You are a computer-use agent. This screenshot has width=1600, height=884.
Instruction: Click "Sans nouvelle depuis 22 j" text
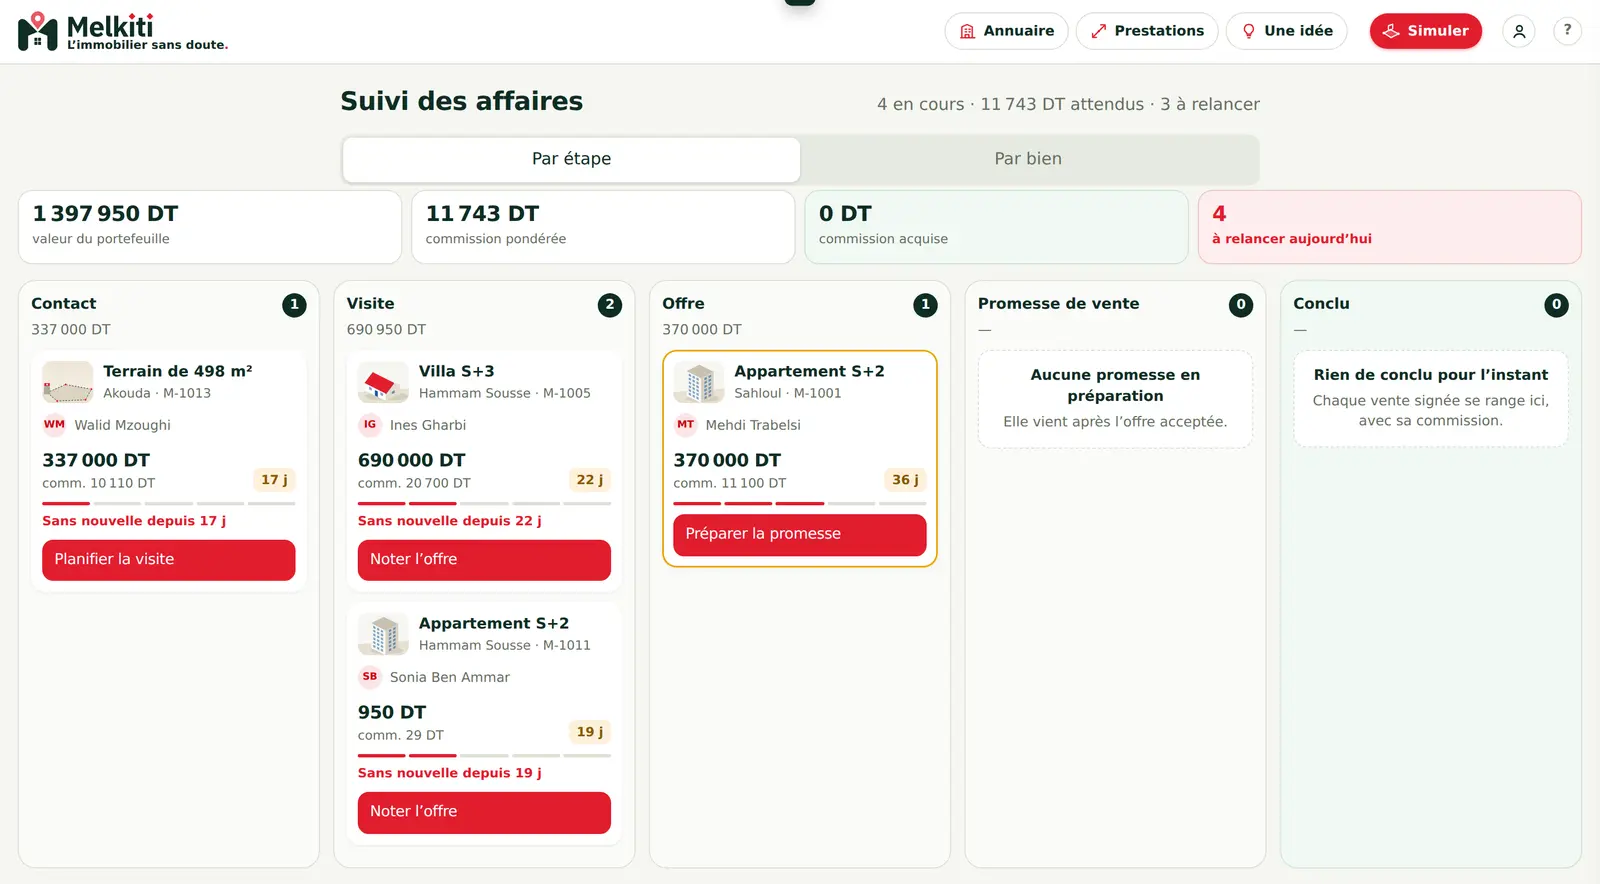click(x=450, y=521)
